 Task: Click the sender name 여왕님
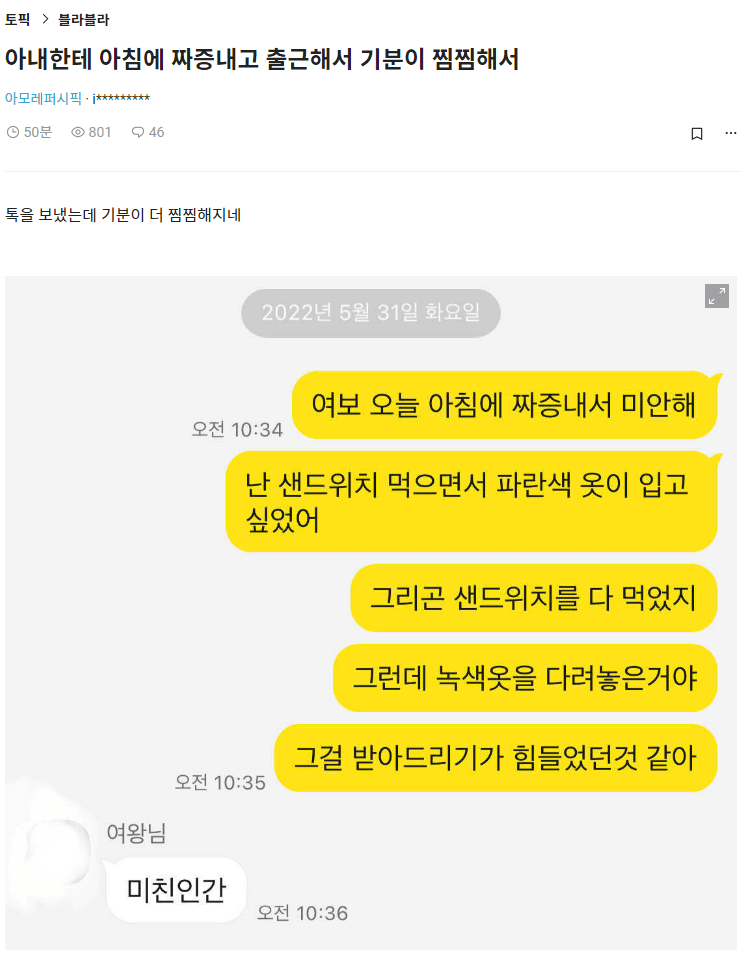coord(136,833)
